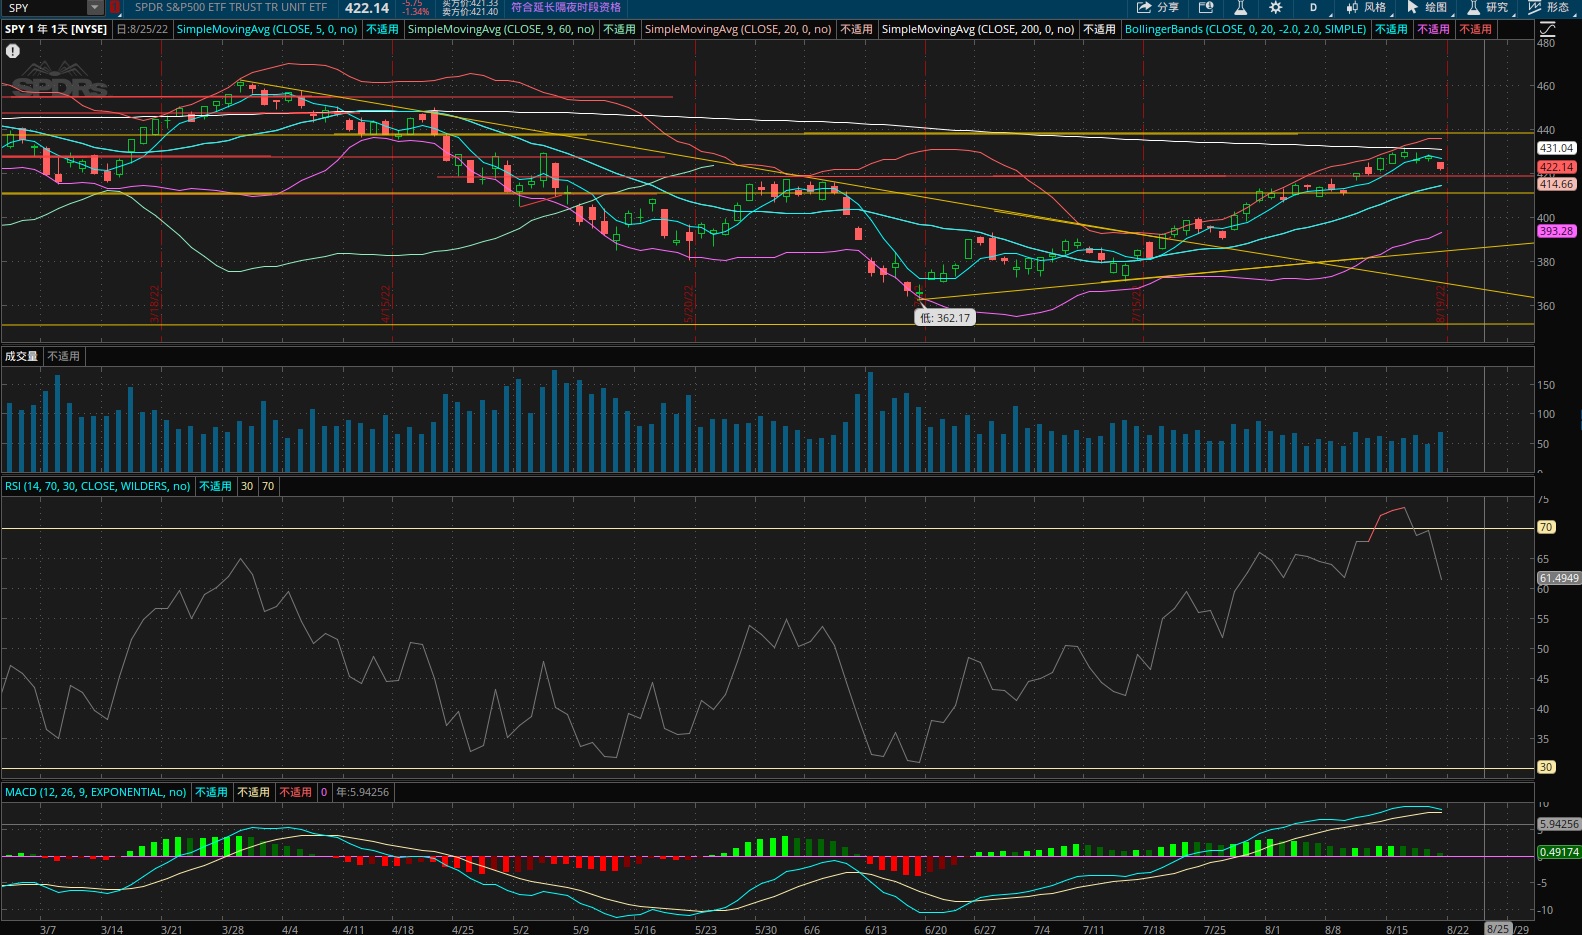The image size is (1582, 935).
Task: Open the 分享 share menu
Action: 1157,7
